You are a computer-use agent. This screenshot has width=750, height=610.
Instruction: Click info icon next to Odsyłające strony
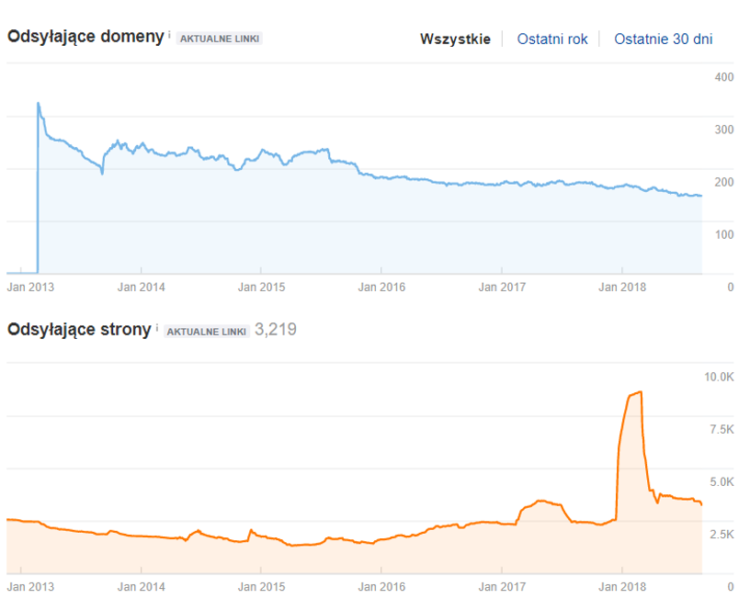pyautogui.click(x=156, y=328)
